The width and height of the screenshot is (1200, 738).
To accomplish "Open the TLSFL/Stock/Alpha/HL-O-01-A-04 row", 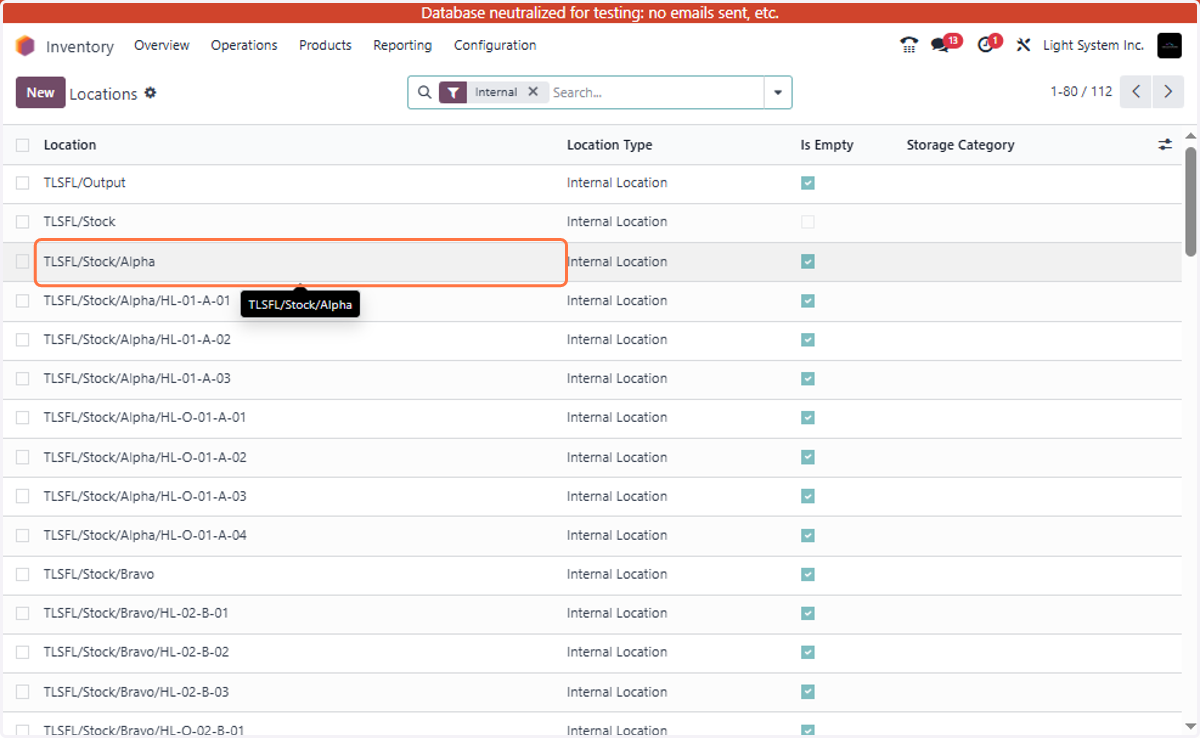I will point(592,536).
